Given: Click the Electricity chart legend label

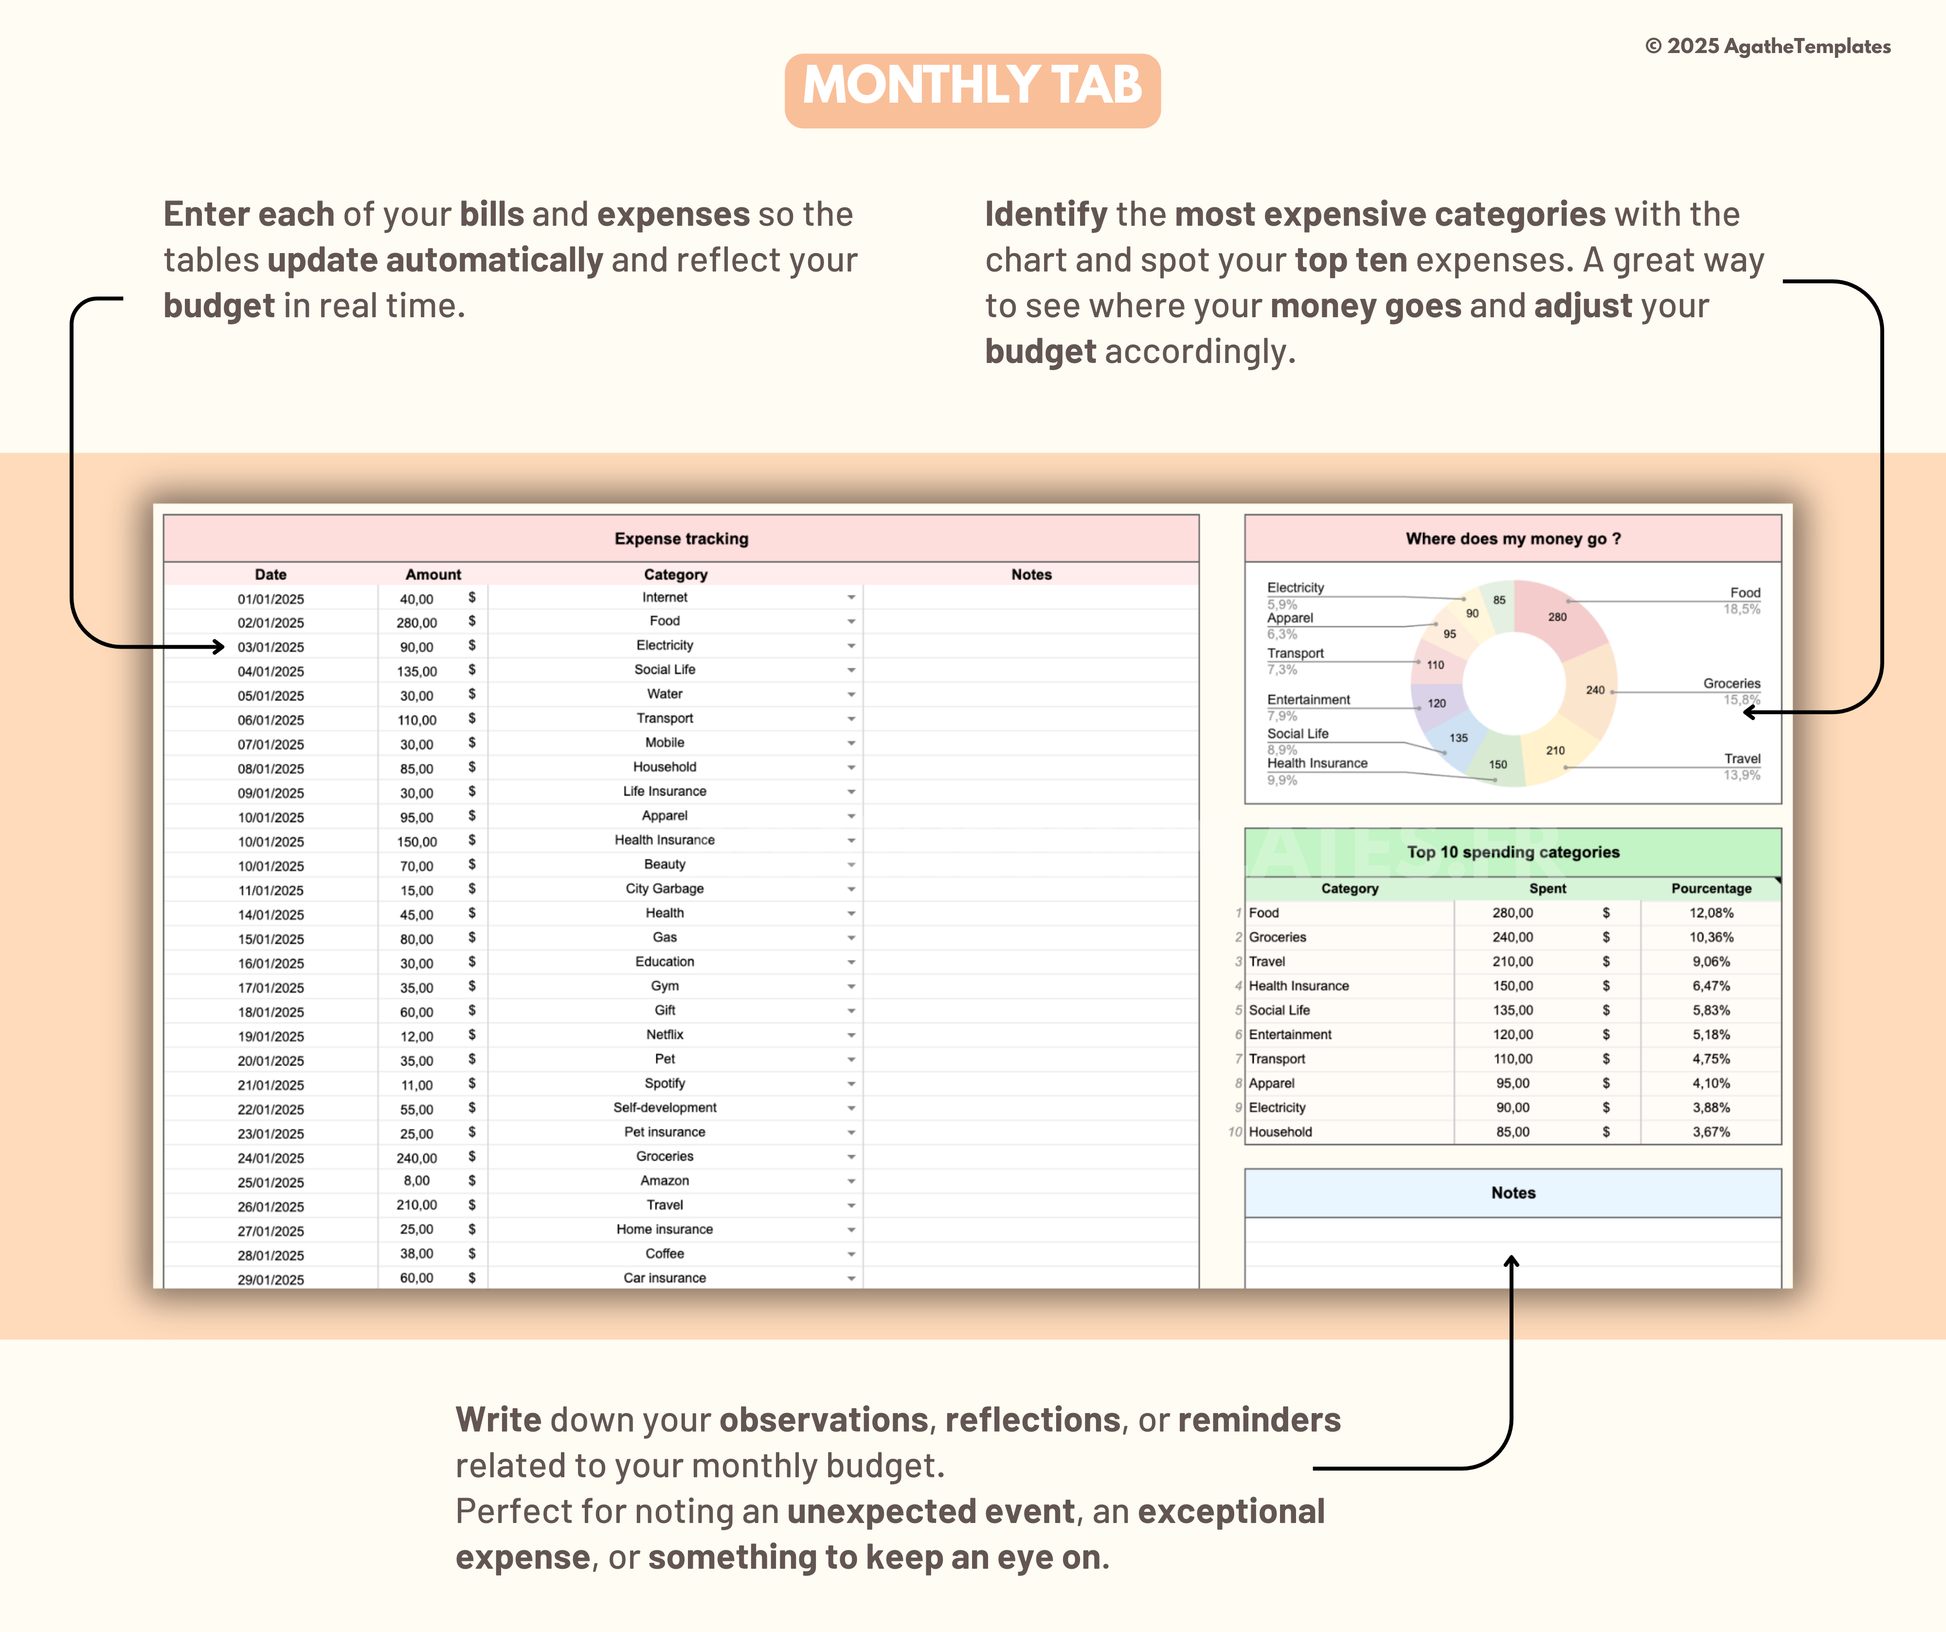Looking at the screenshot, I should pyautogui.click(x=1295, y=588).
